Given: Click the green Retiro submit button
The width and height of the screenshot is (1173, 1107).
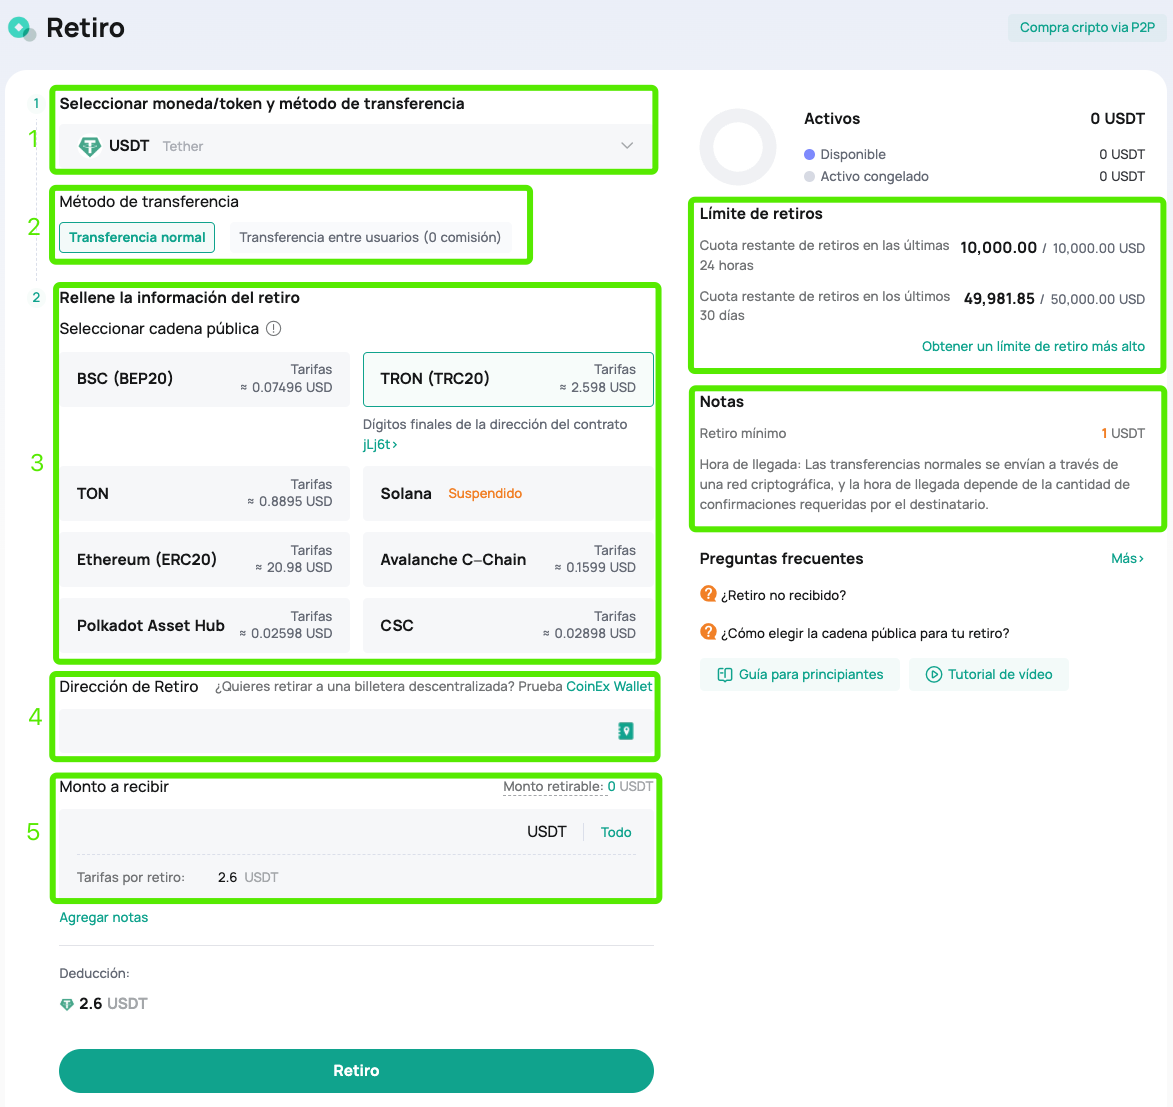Looking at the screenshot, I should click(356, 1070).
